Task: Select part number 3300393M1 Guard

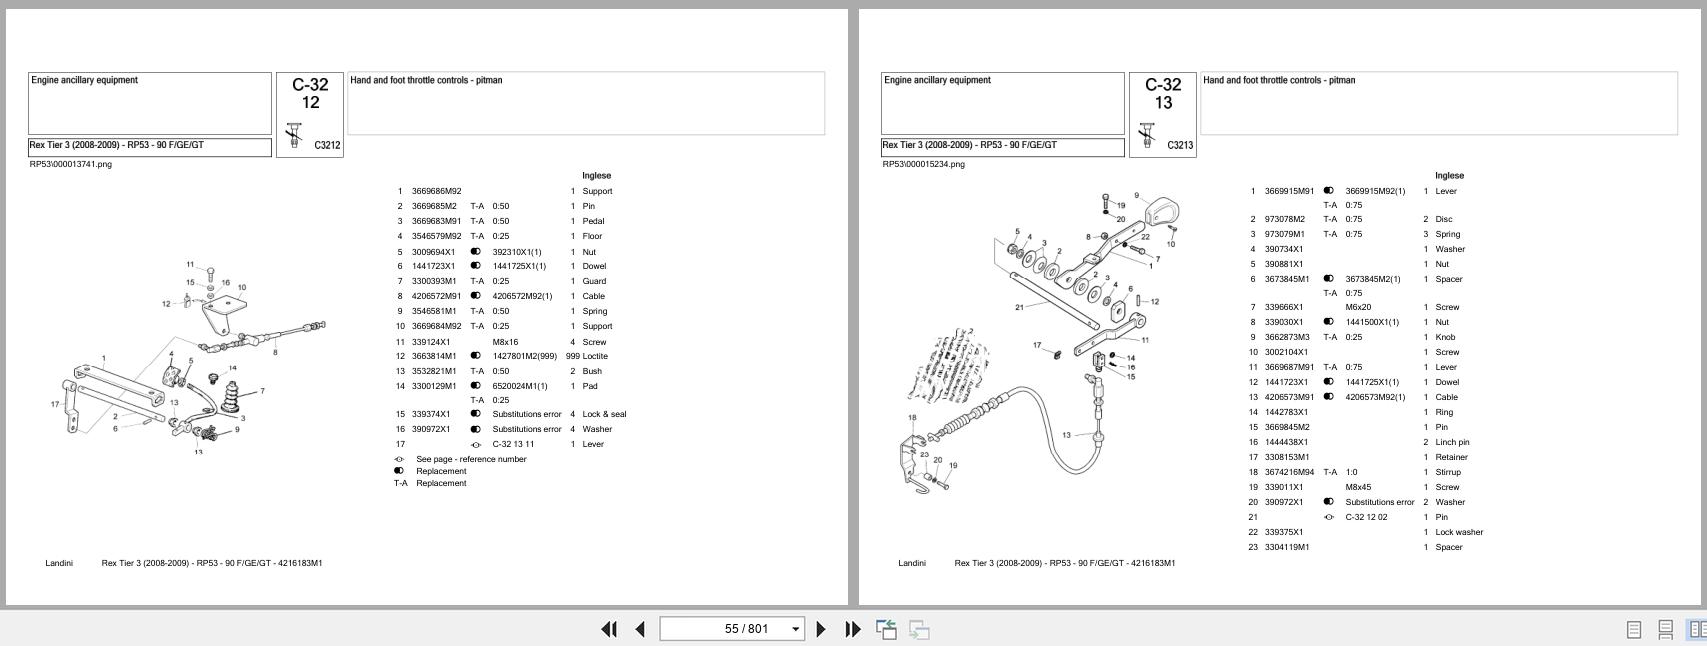Action: coord(434,281)
